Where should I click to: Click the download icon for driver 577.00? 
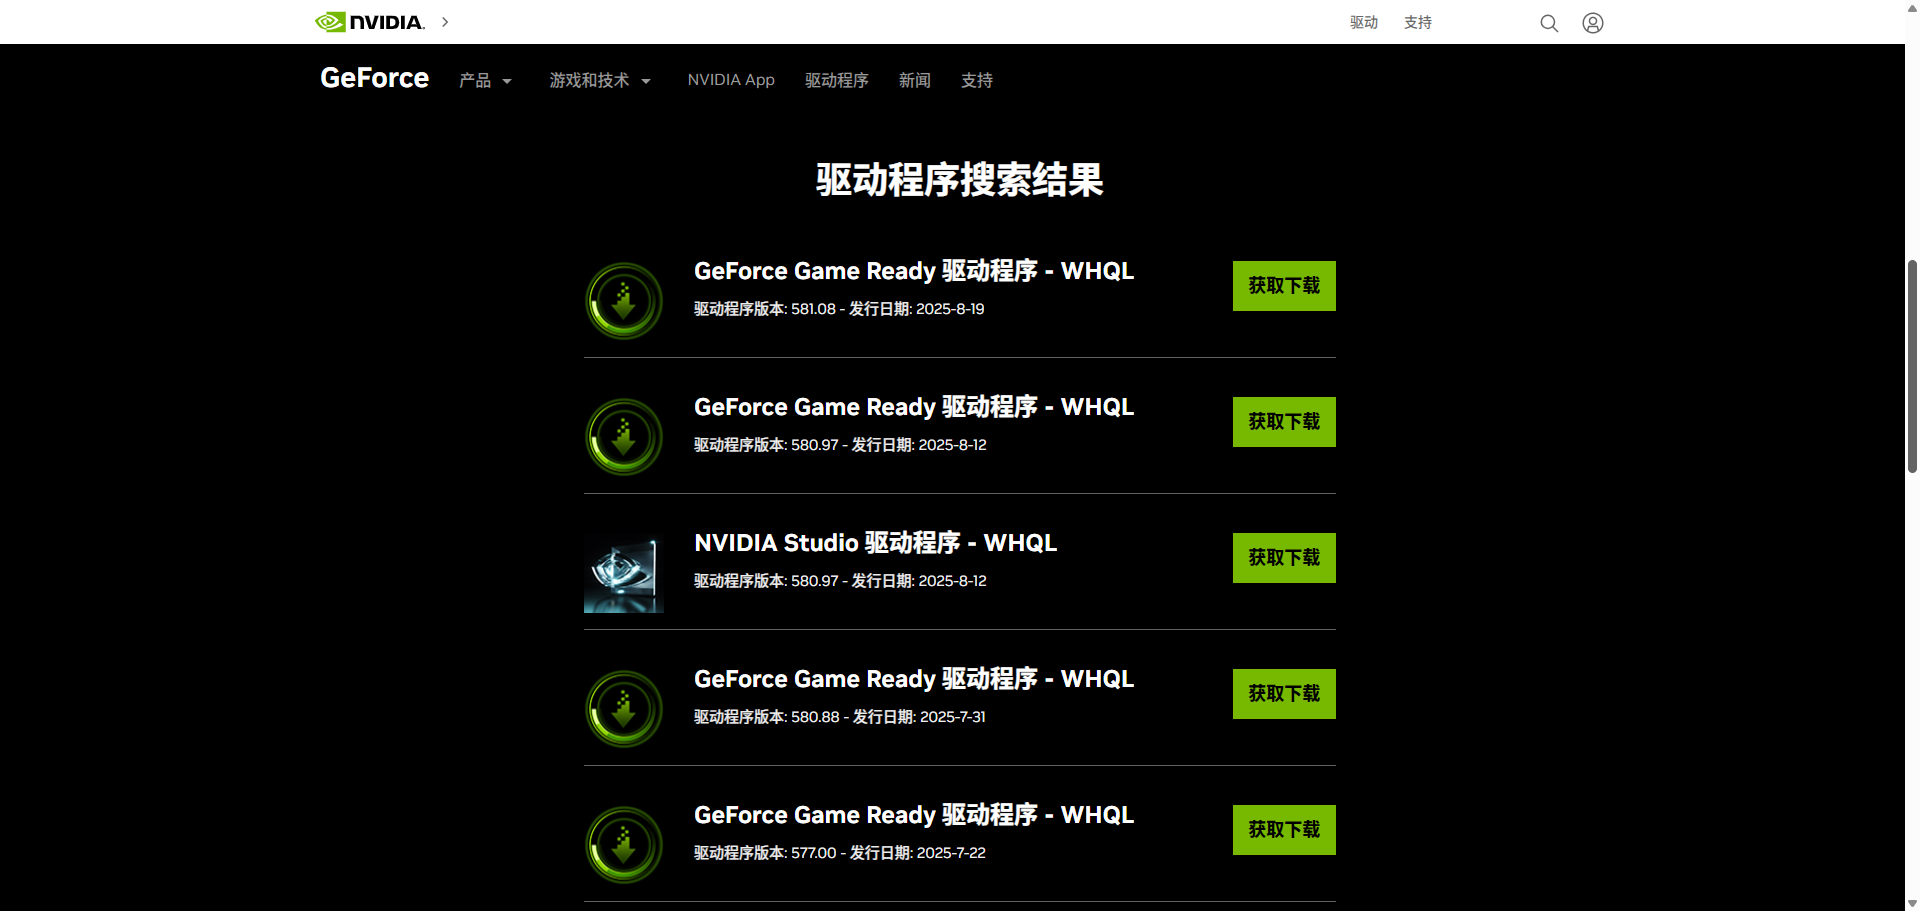(x=624, y=845)
